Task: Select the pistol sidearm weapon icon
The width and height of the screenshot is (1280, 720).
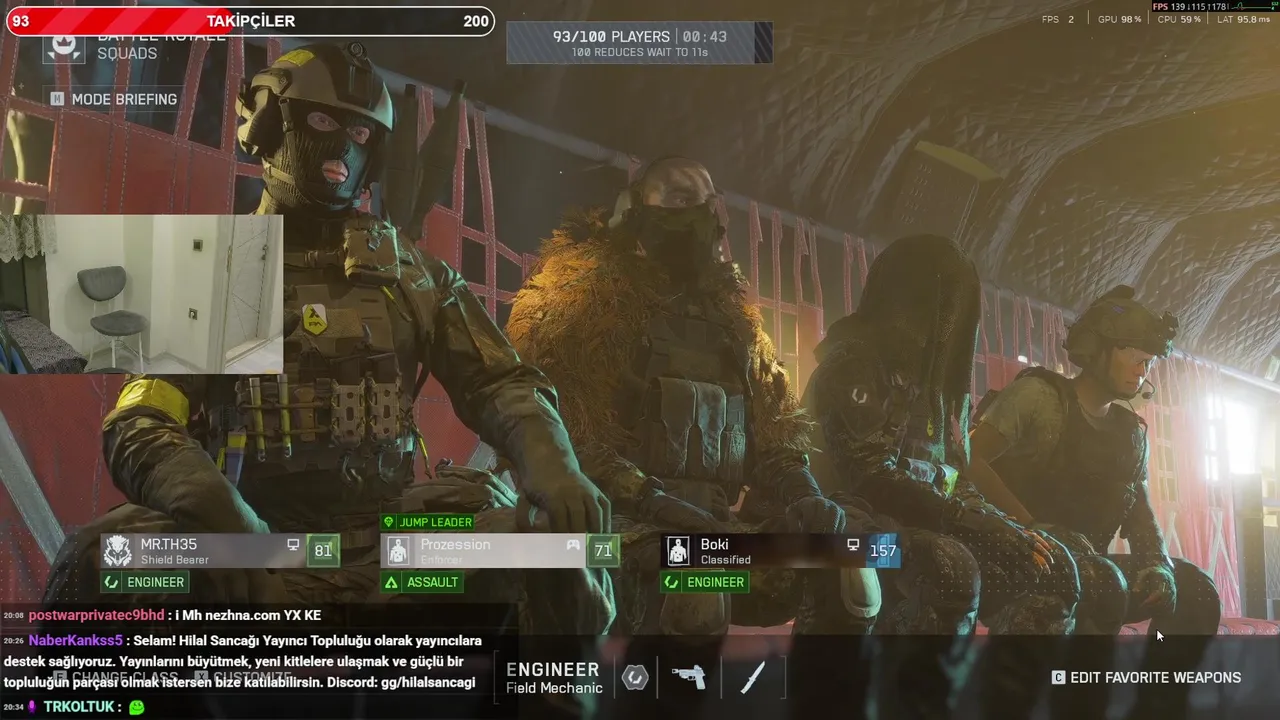Action: click(689, 677)
